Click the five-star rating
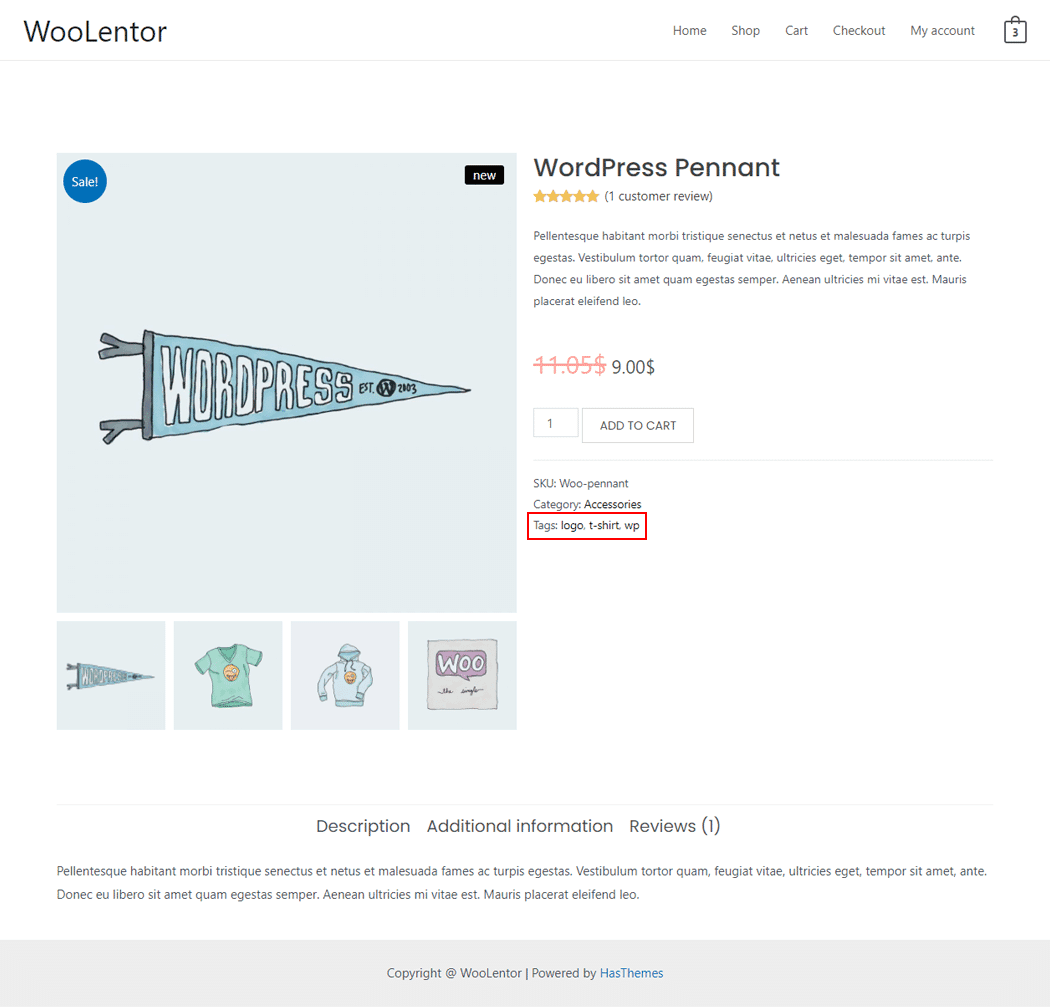Screen dimensions: 1050x1007 [x=566, y=196]
